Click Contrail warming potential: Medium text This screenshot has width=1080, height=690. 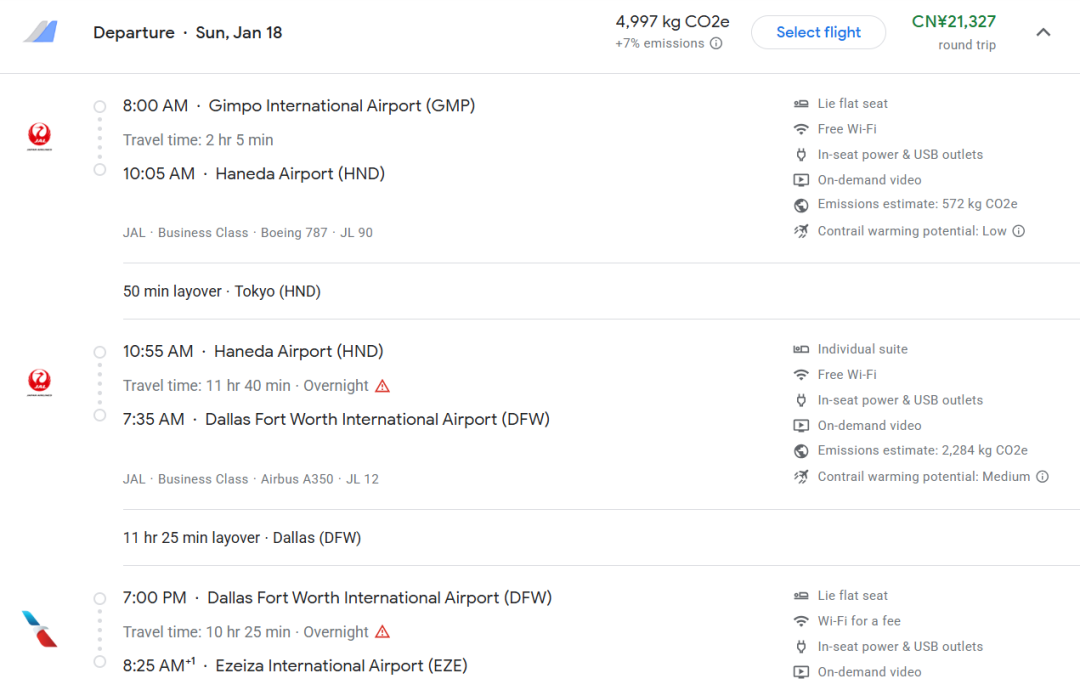pos(924,477)
